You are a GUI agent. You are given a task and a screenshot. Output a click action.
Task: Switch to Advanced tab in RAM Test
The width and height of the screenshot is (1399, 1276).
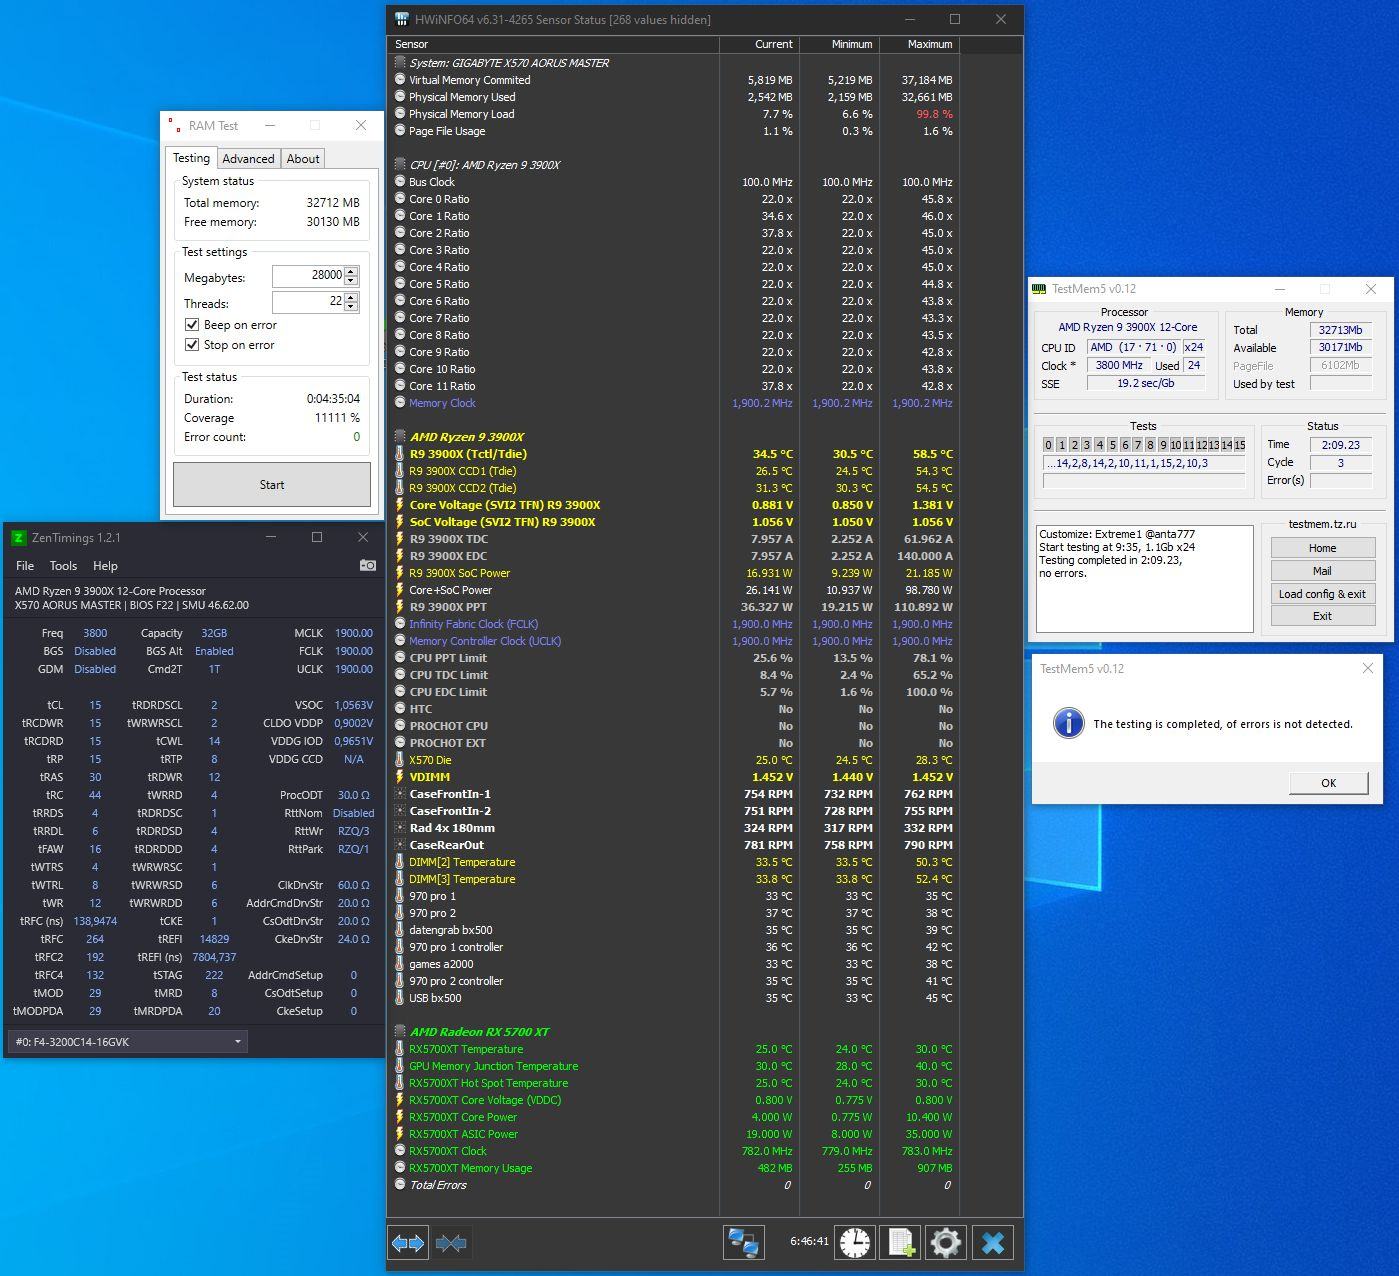(248, 159)
